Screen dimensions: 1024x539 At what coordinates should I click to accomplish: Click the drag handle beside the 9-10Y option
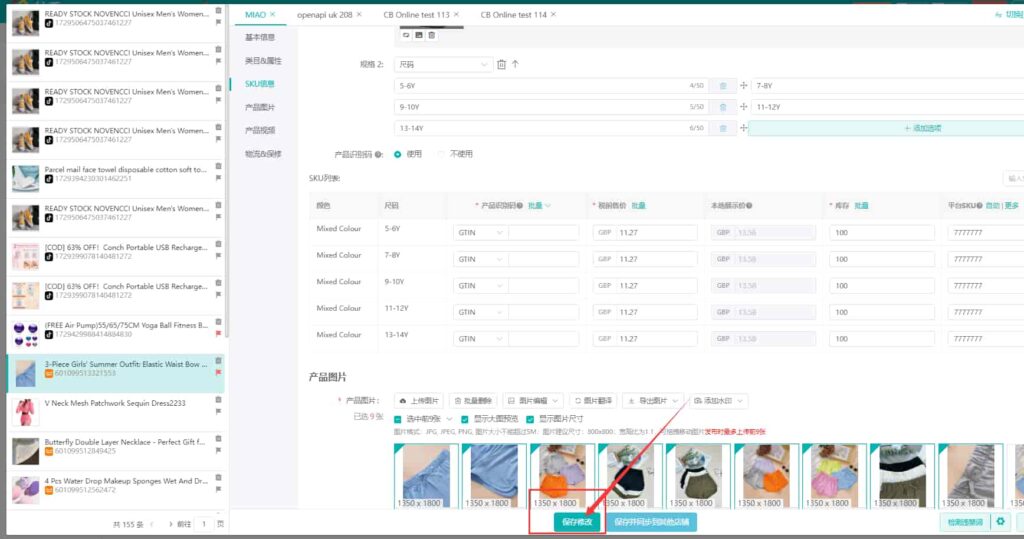click(743, 107)
